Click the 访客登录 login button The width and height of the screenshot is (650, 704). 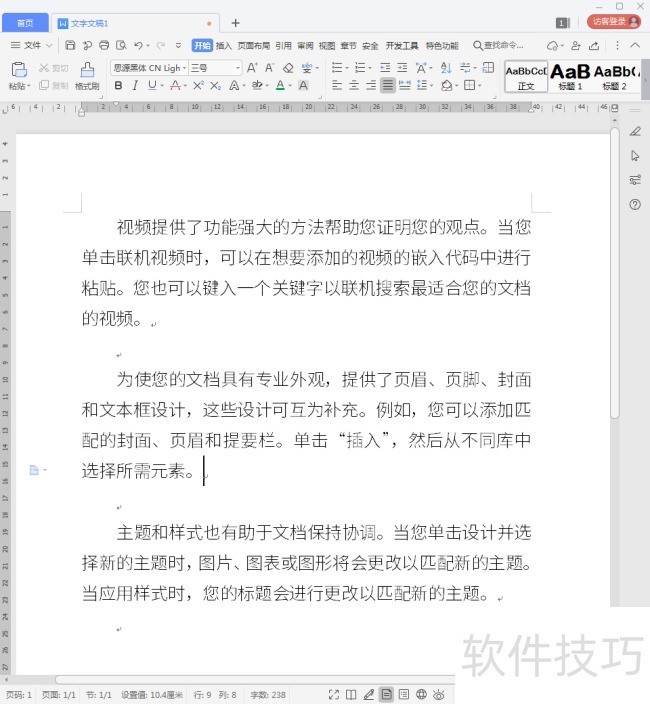[614, 22]
